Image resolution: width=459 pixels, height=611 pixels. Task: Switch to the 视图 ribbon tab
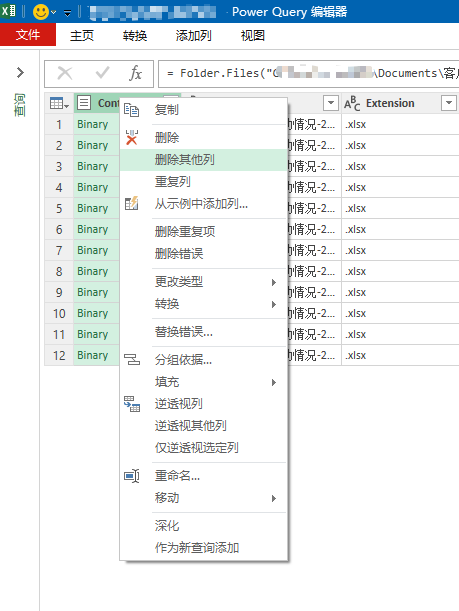click(x=252, y=35)
